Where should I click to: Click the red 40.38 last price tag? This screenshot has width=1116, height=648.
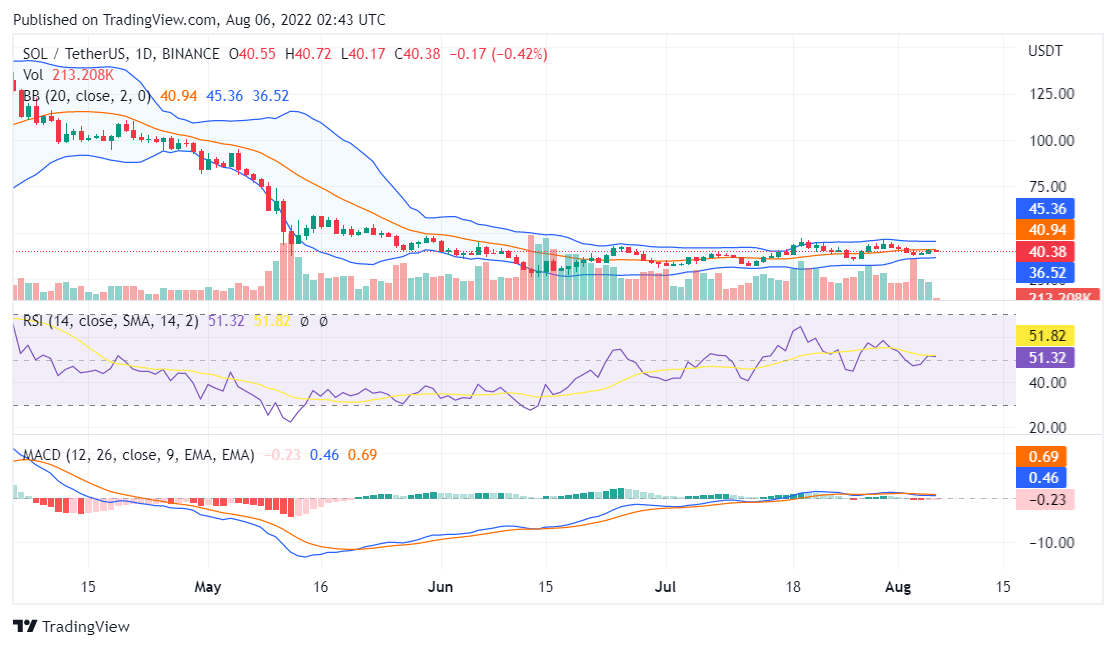tap(1044, 251)
